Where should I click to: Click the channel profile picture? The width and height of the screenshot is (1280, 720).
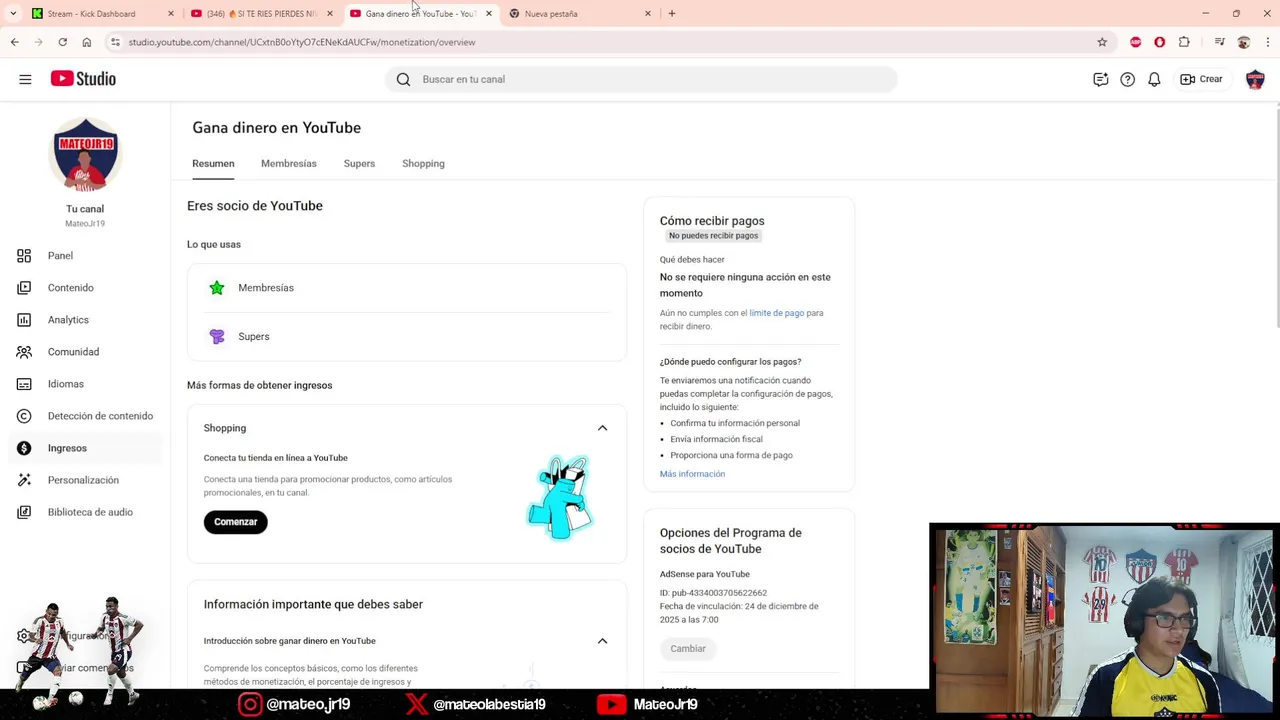85,155
